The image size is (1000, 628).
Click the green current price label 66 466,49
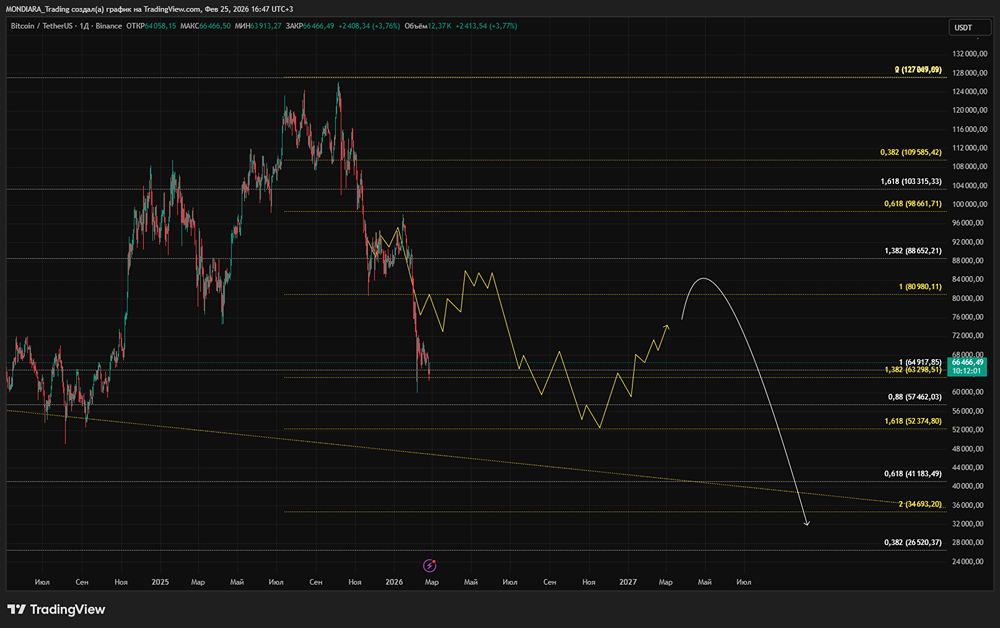coord(969,362)
